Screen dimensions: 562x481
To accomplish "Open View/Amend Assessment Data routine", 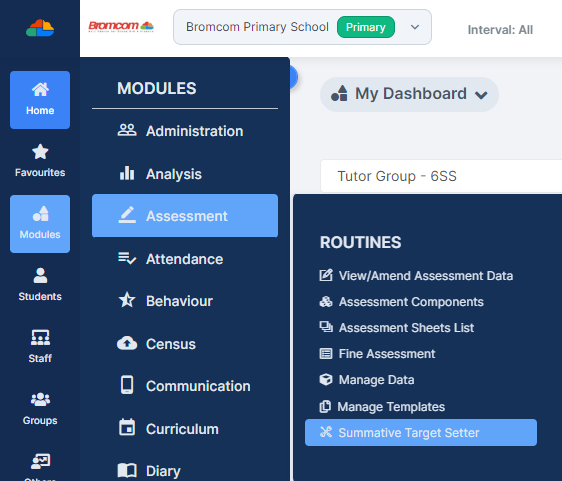I will pyautogui.click(x=416, y=276).
